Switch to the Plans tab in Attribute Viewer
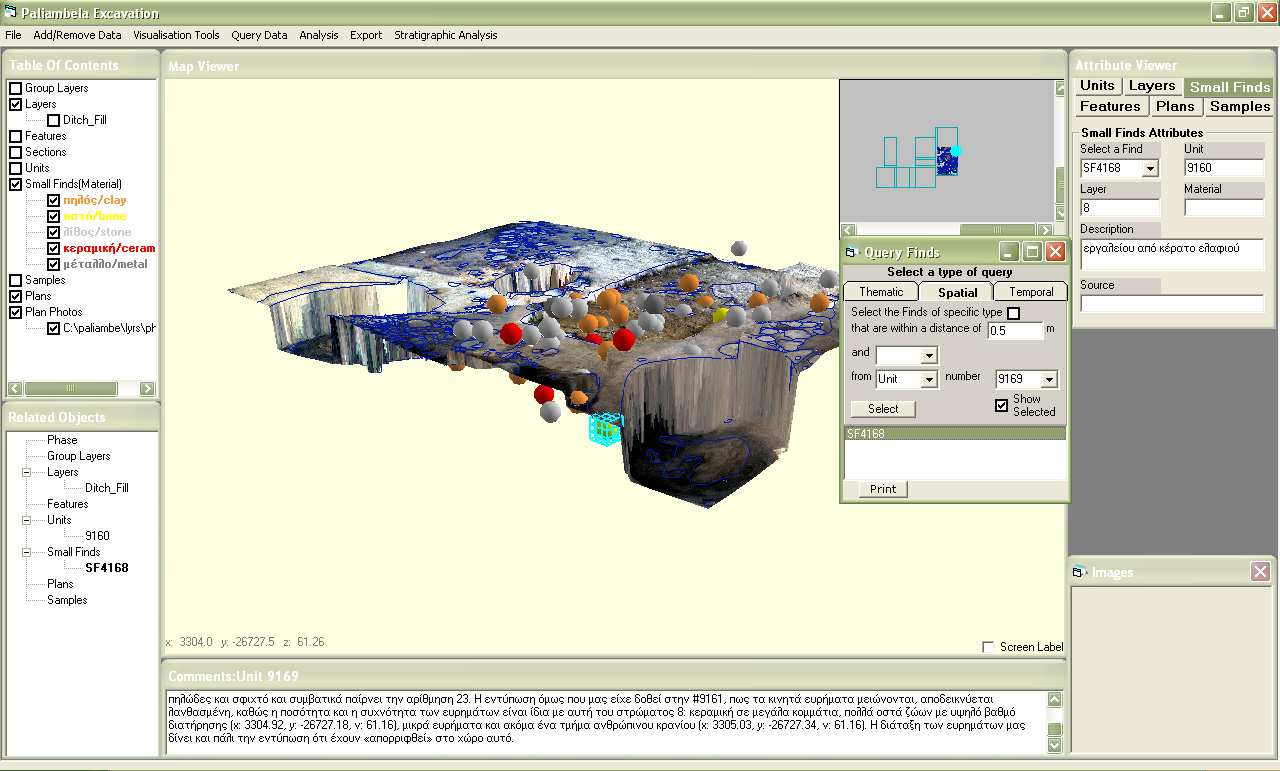1280x771 pixels. (x=1175, y=106)
